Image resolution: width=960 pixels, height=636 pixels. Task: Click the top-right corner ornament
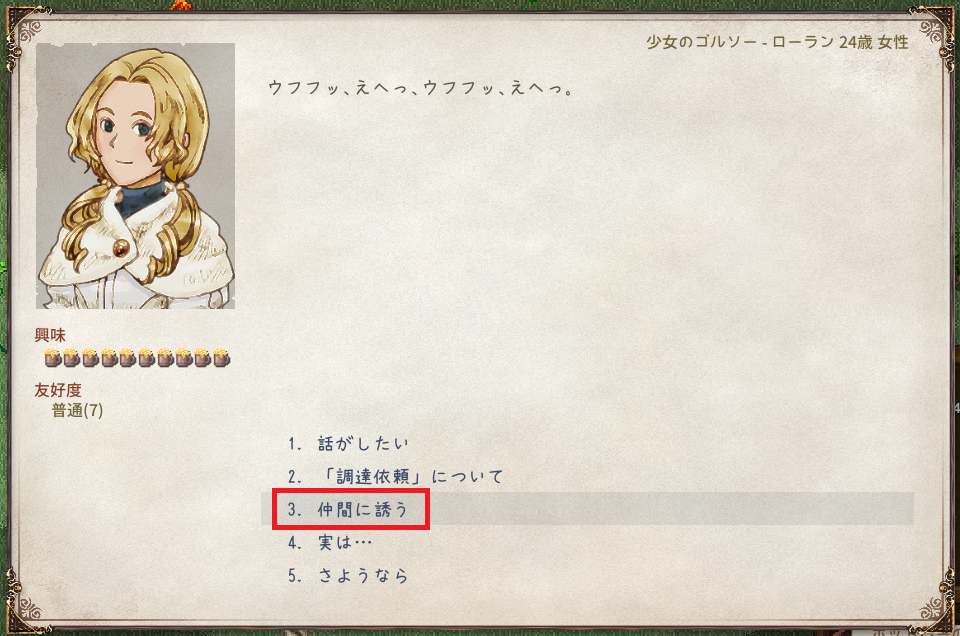pyautogui.click(x=932, y=32)
